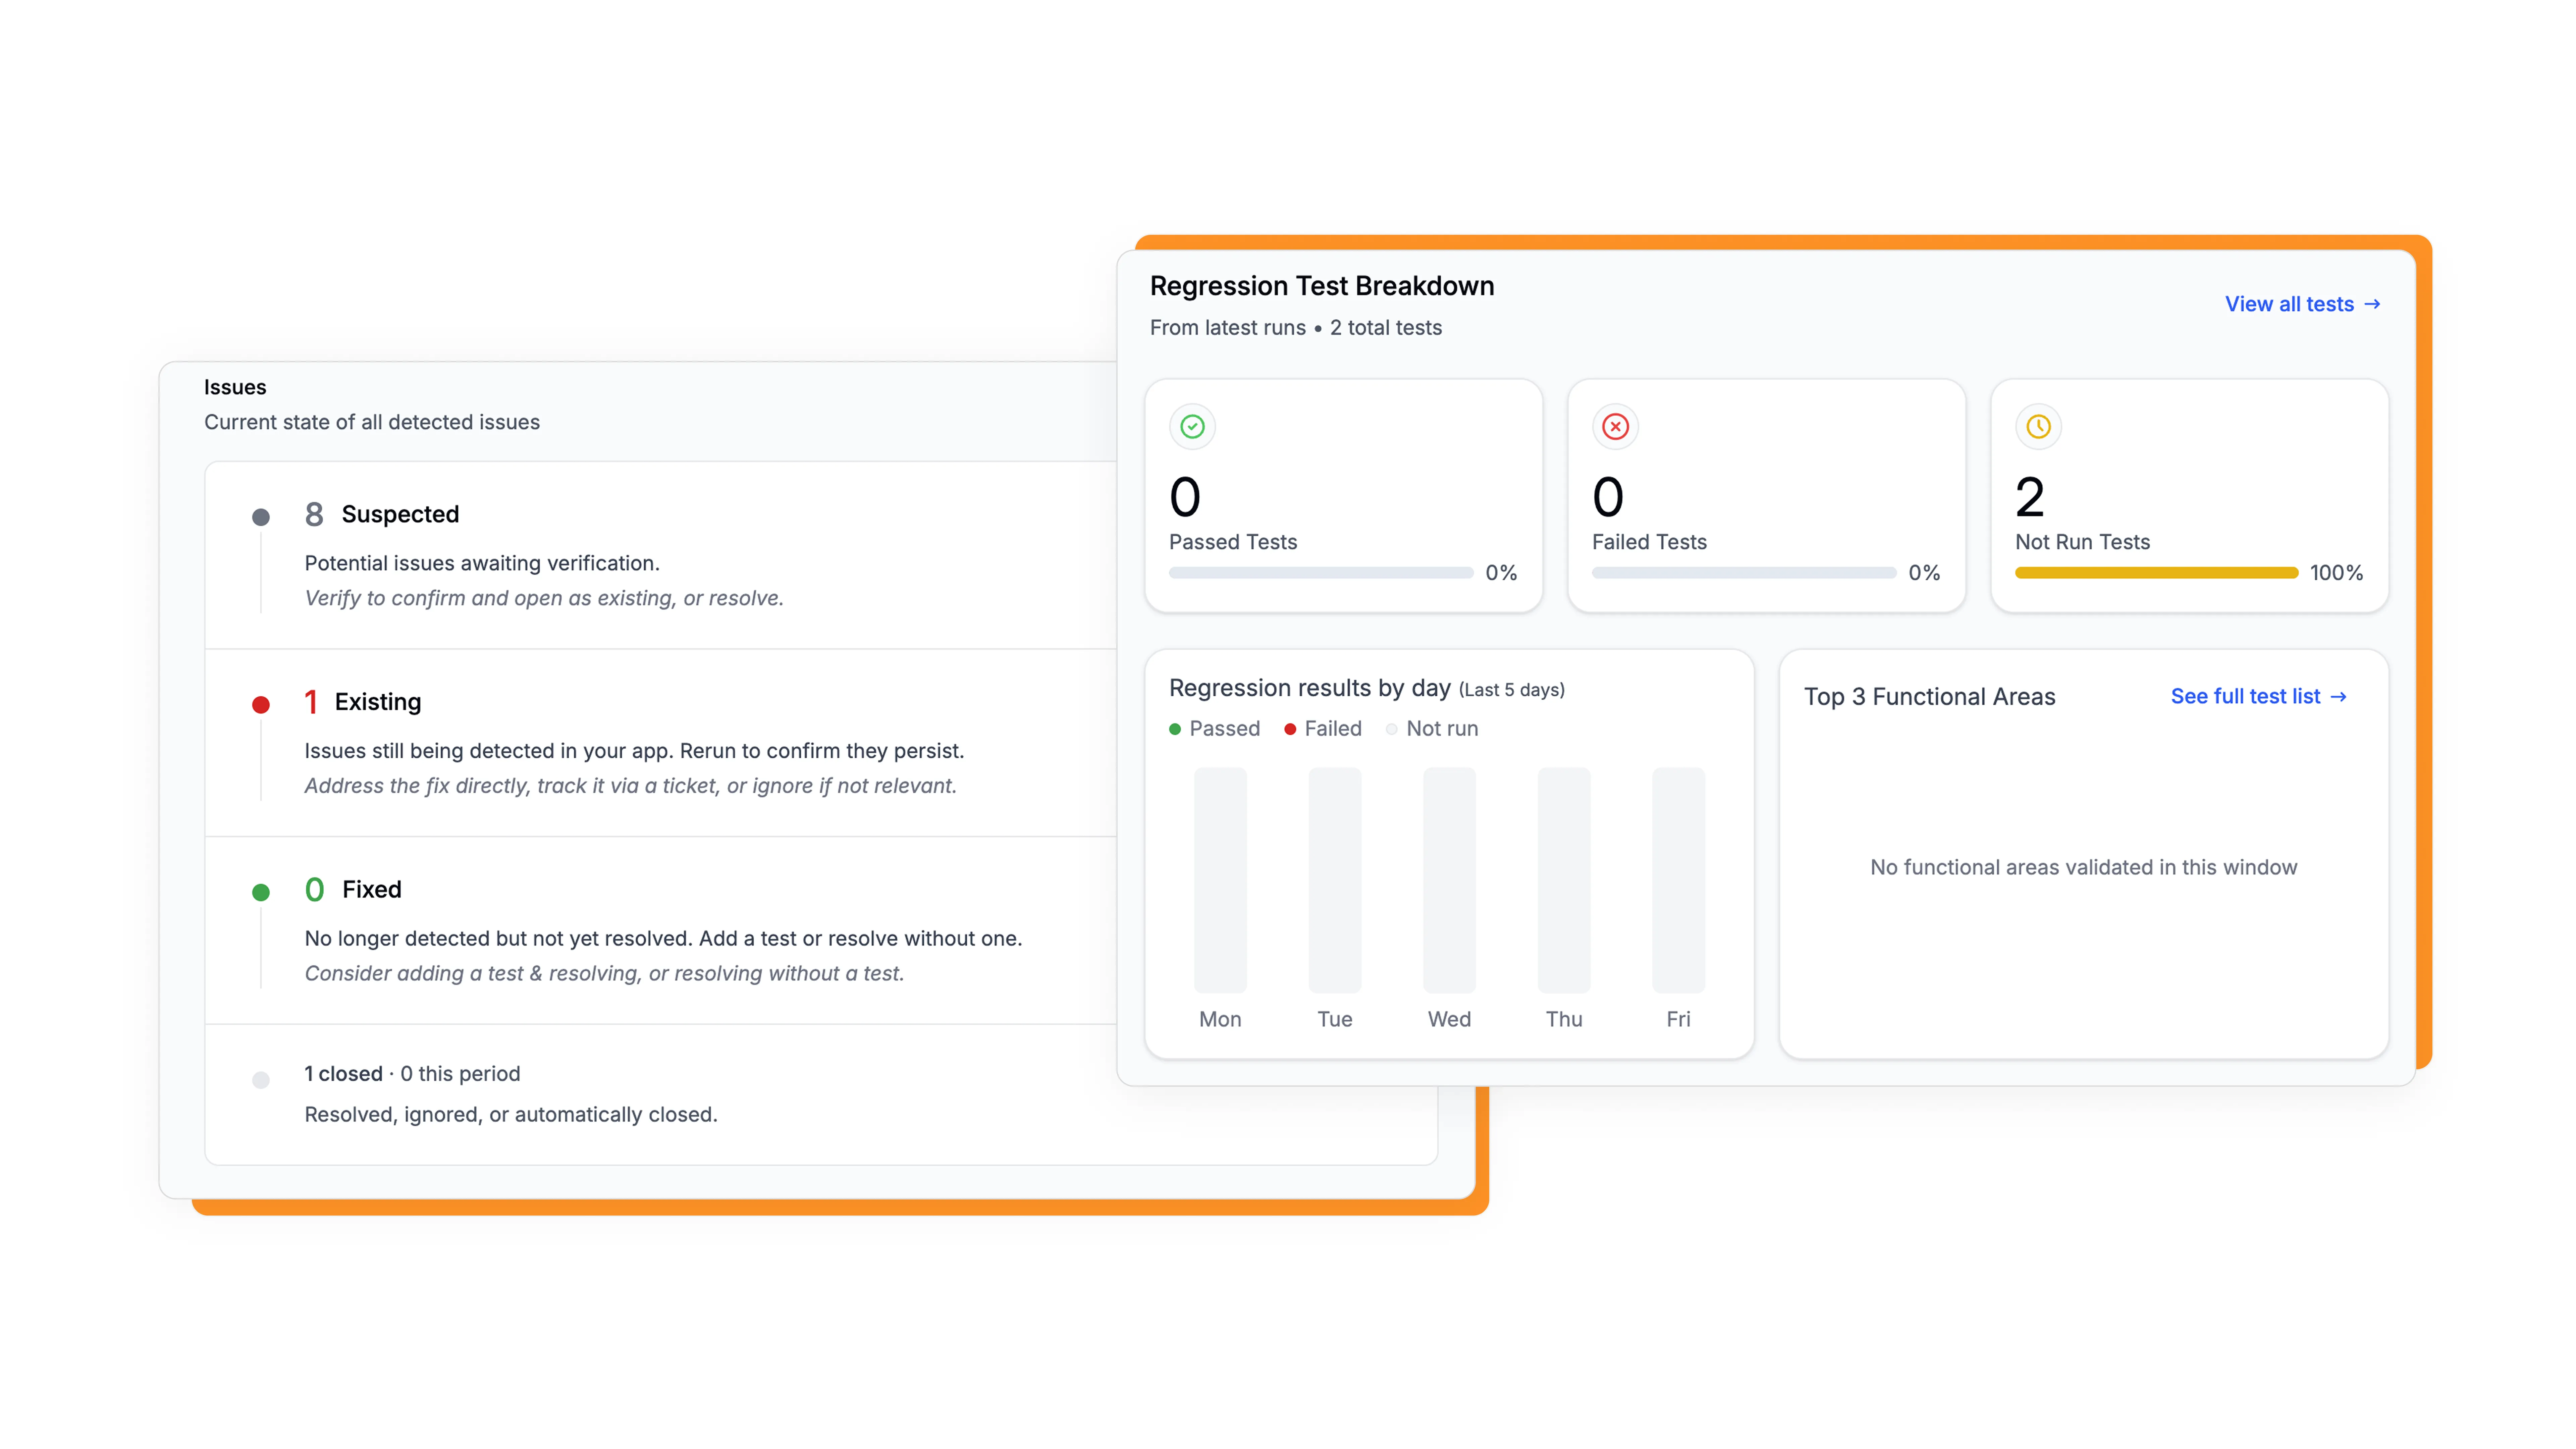The image size is (2576, 1449).
Task: Click the green Passed legend dot
Action: [1175, 729]
